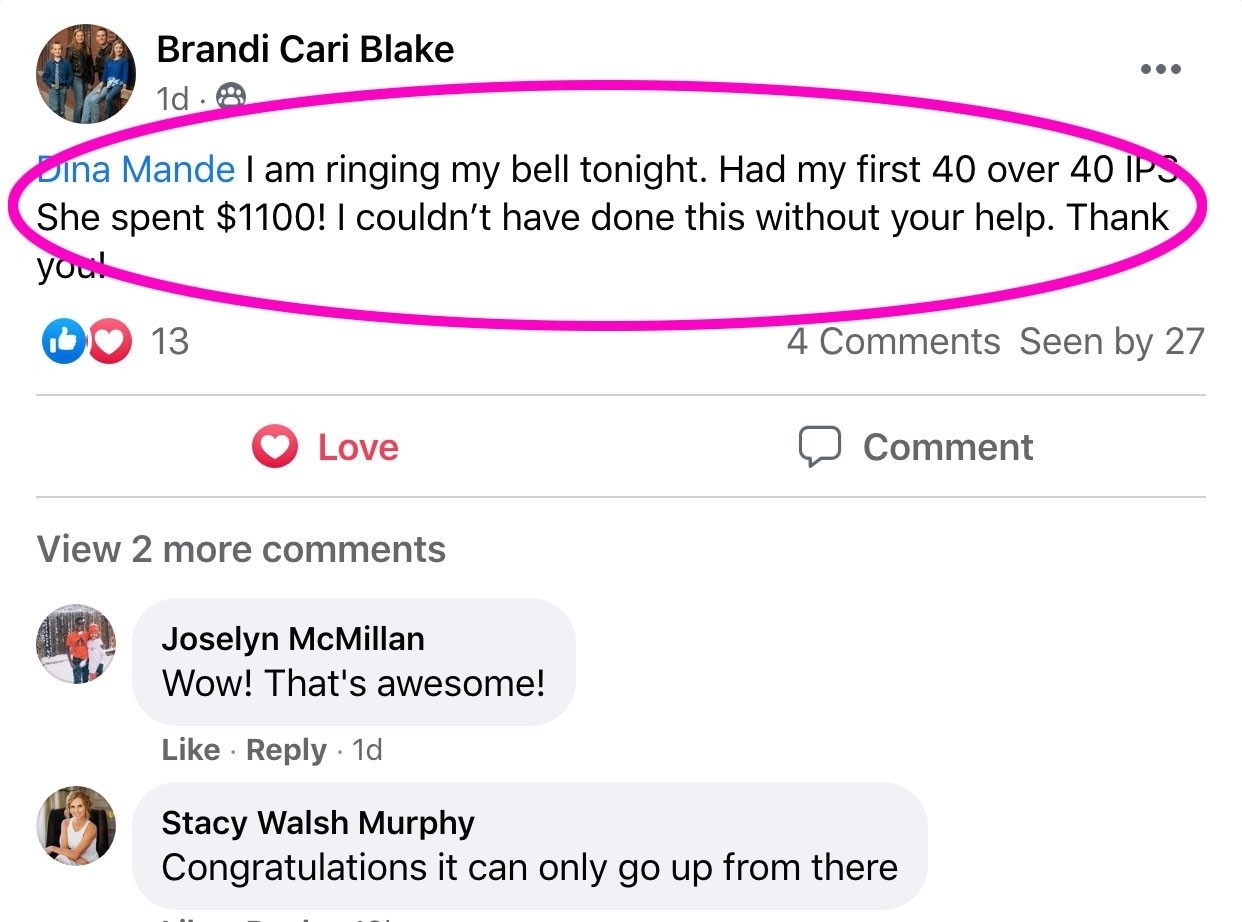Open Brandi Cari Blake's profile picture
Image resolution: width=1242 pixels, height=922 pixels.
click(85, 73)
